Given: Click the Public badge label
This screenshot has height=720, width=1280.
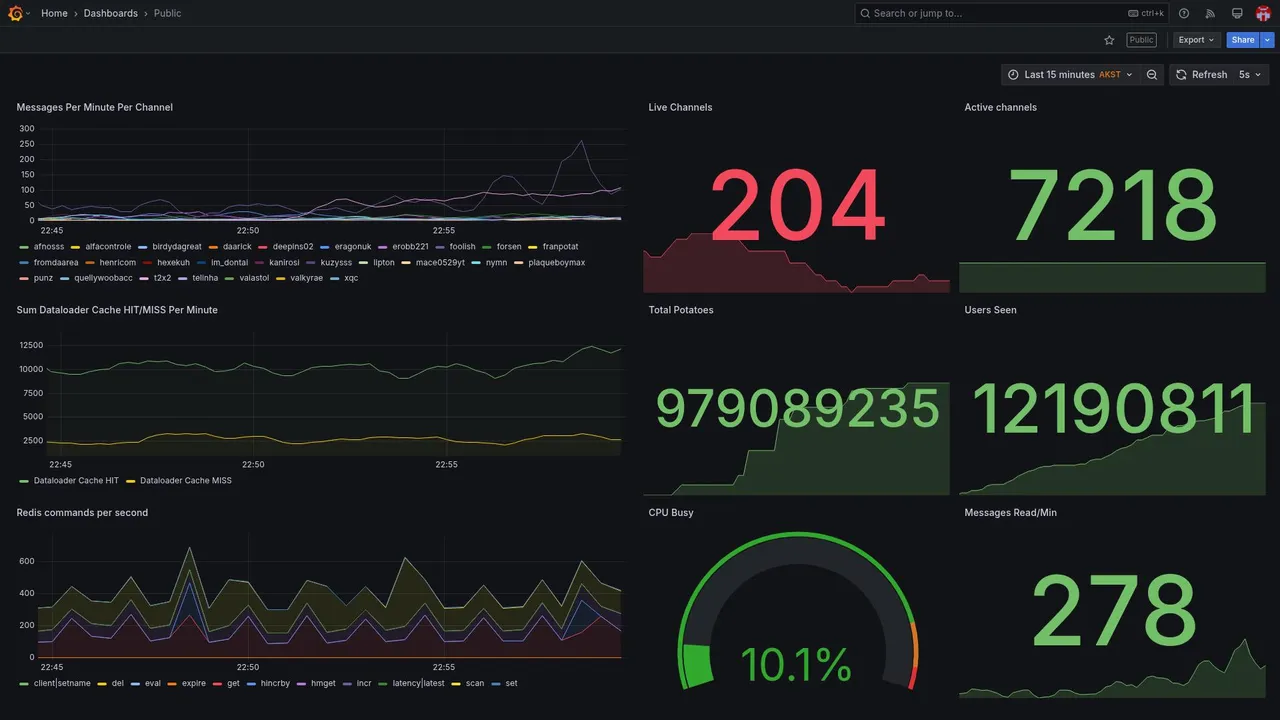Looking at the screenshot, I should (x=1141, y=40).
